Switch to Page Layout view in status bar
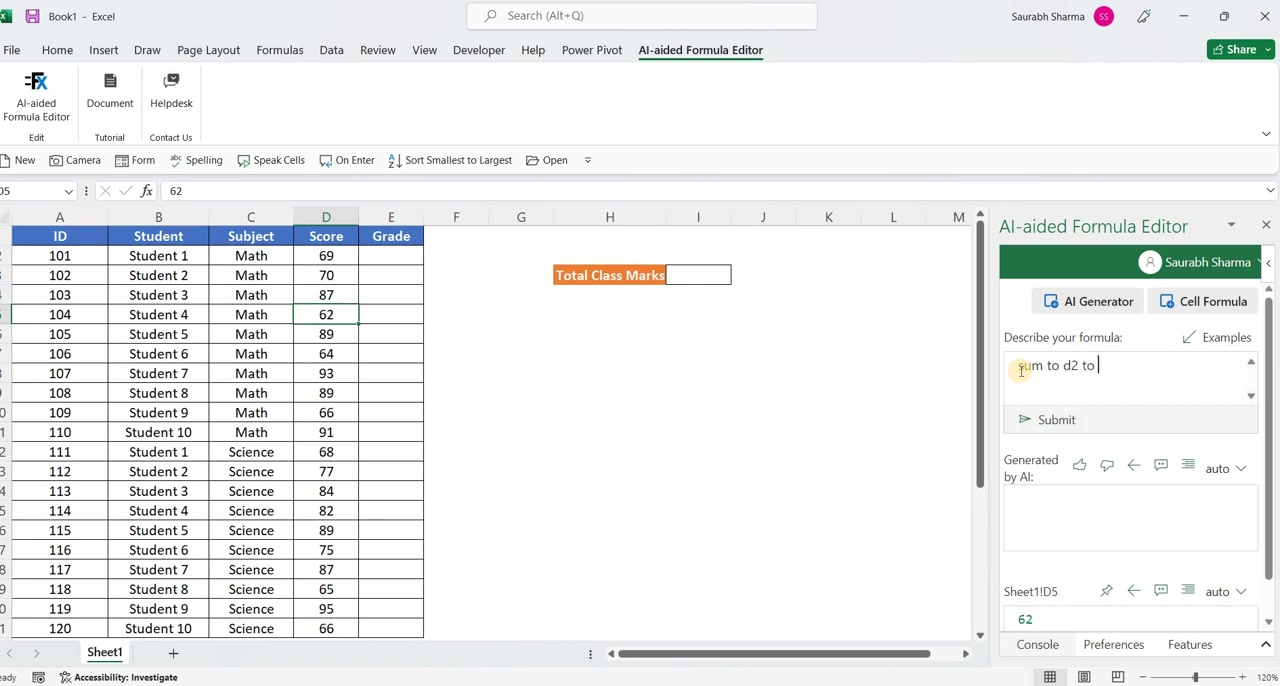The image size is (1280, 686). 1084,677
